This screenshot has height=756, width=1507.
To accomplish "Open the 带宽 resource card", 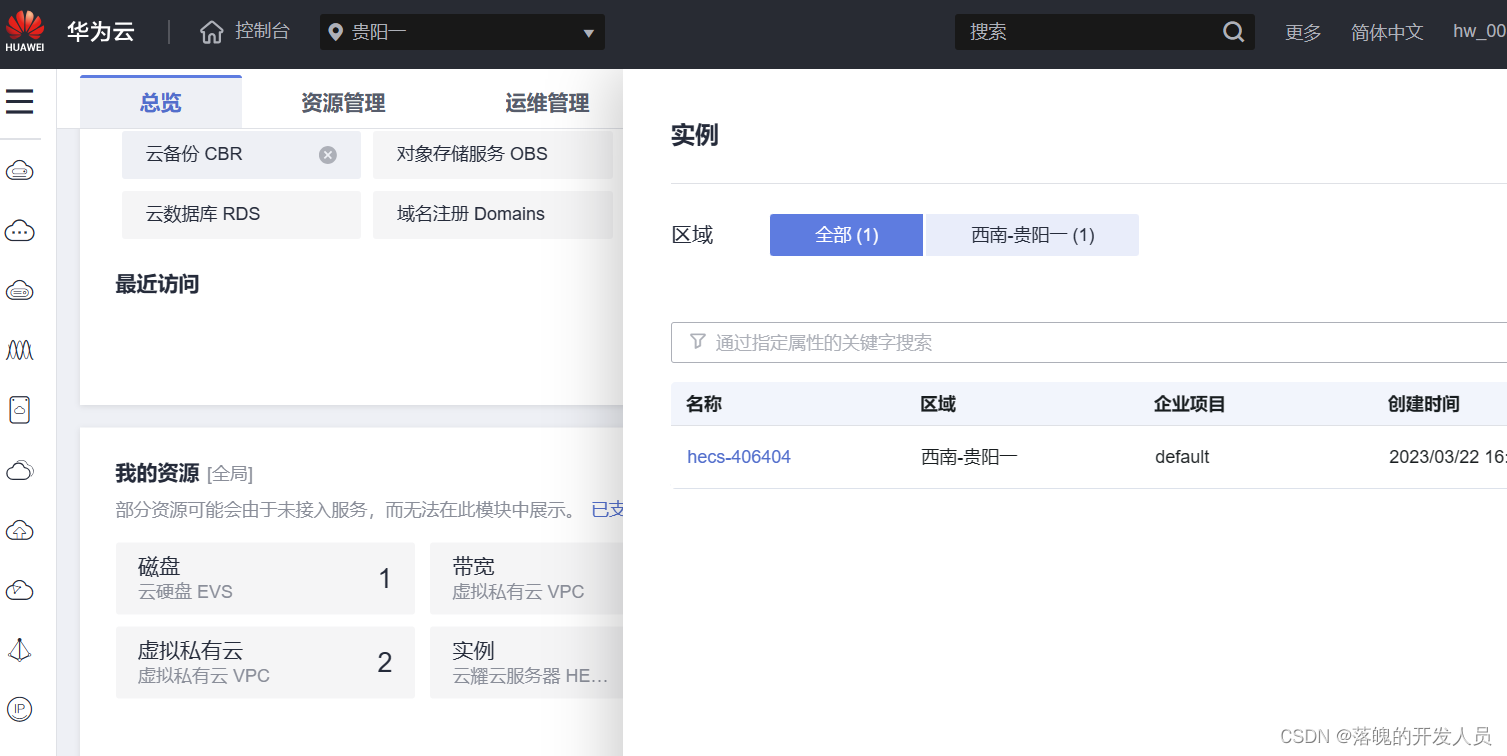I will (526, 578).
